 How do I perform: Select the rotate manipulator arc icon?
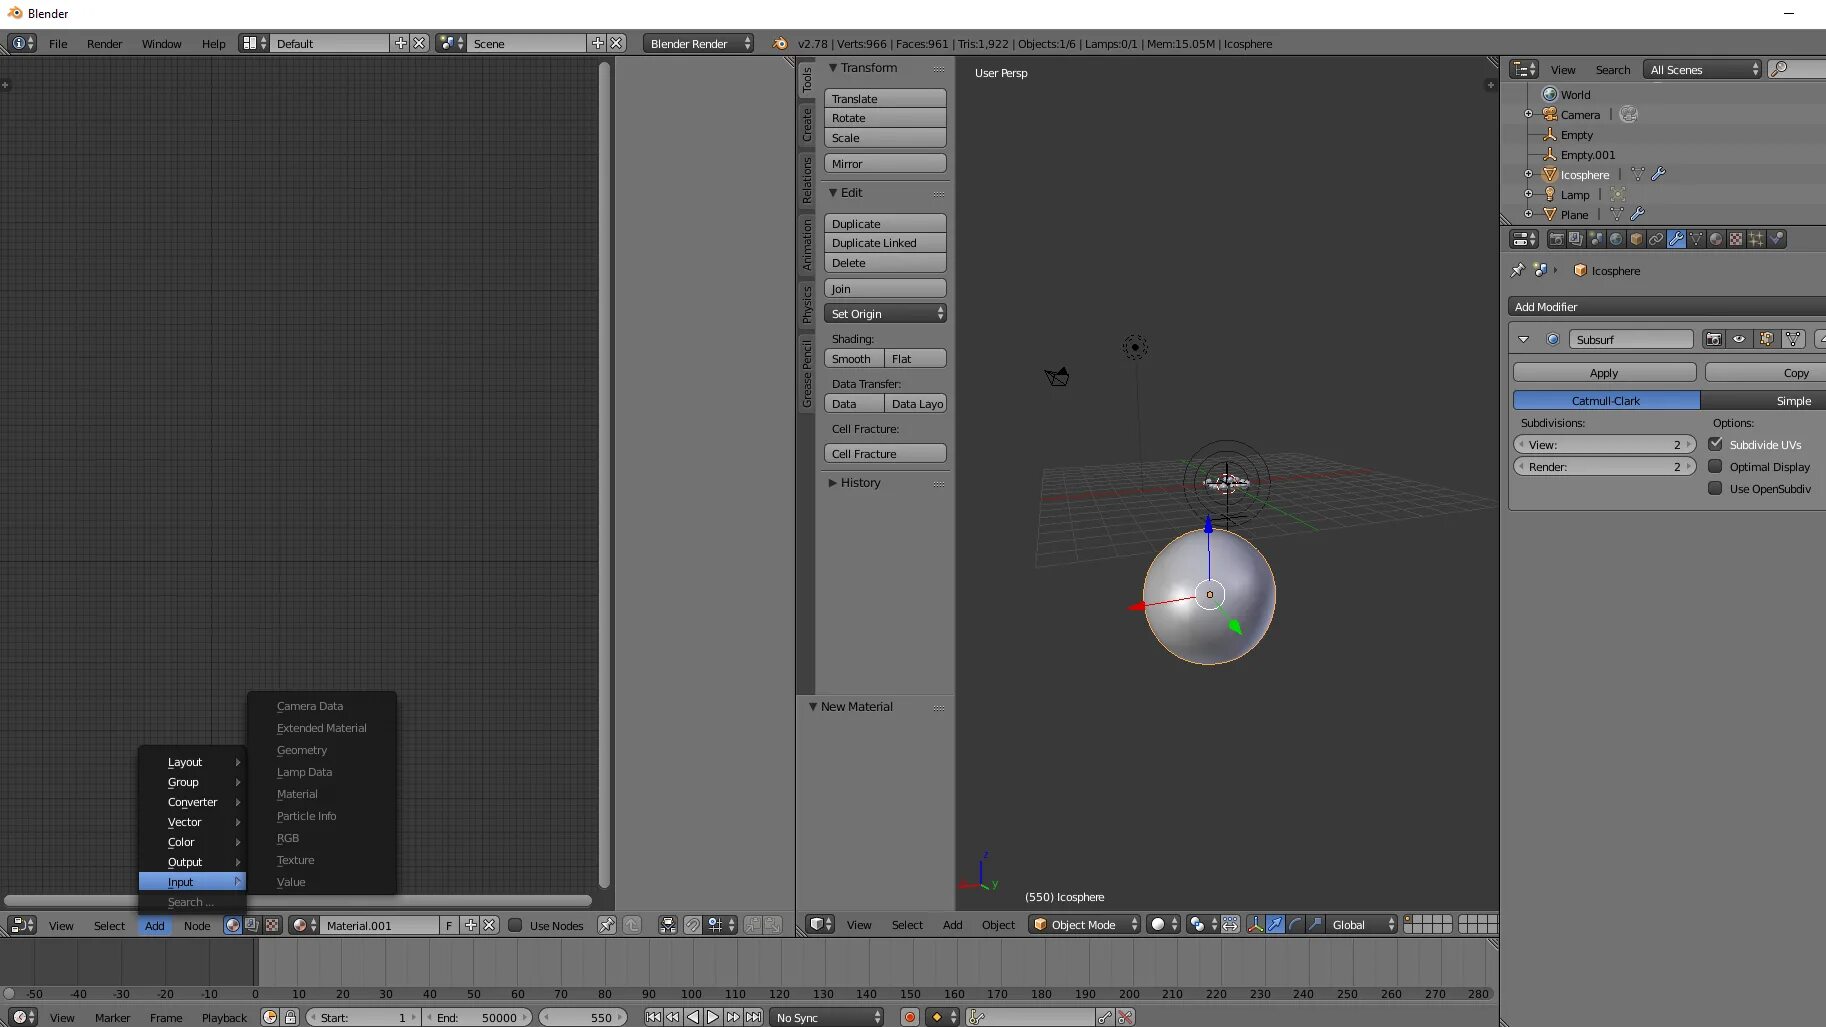click(1295, 924)
